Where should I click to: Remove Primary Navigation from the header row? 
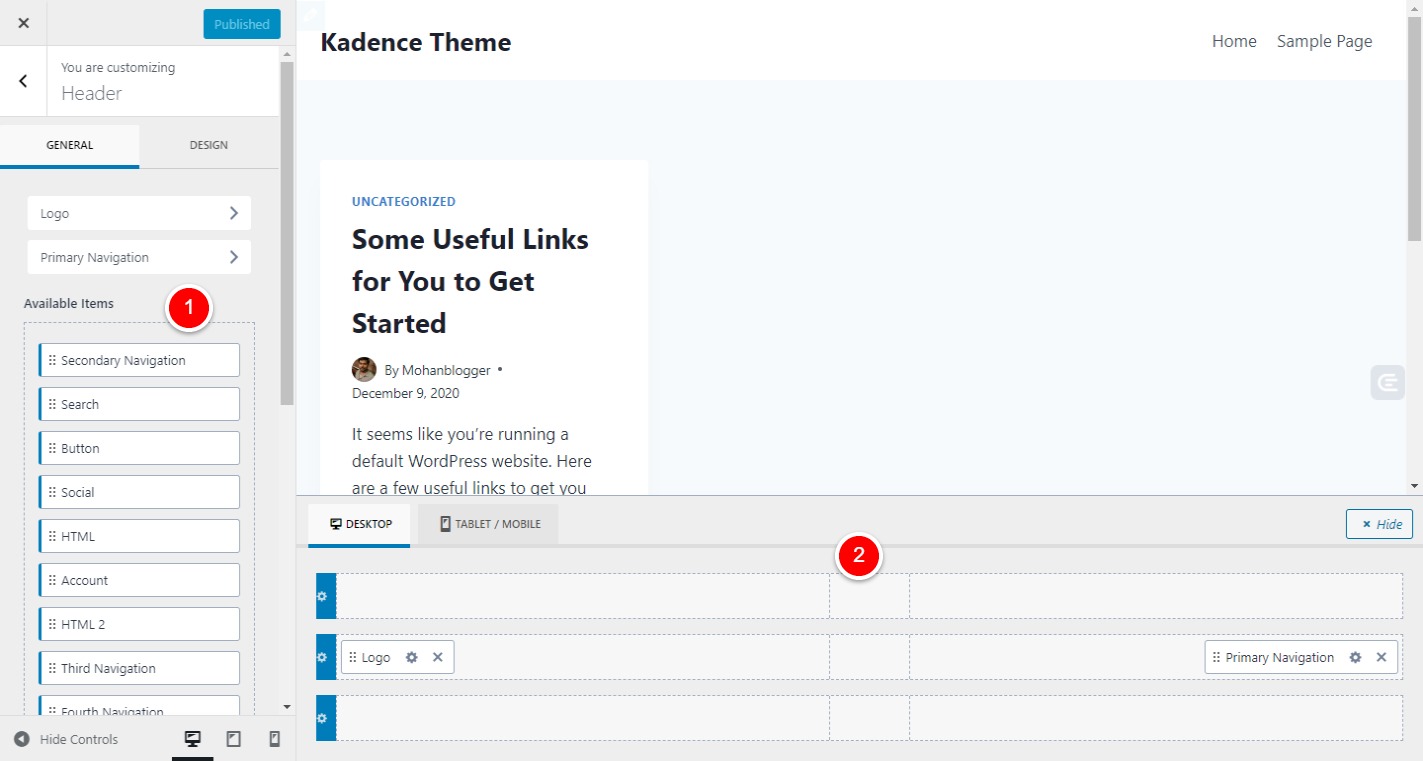tap(1381, 657)
